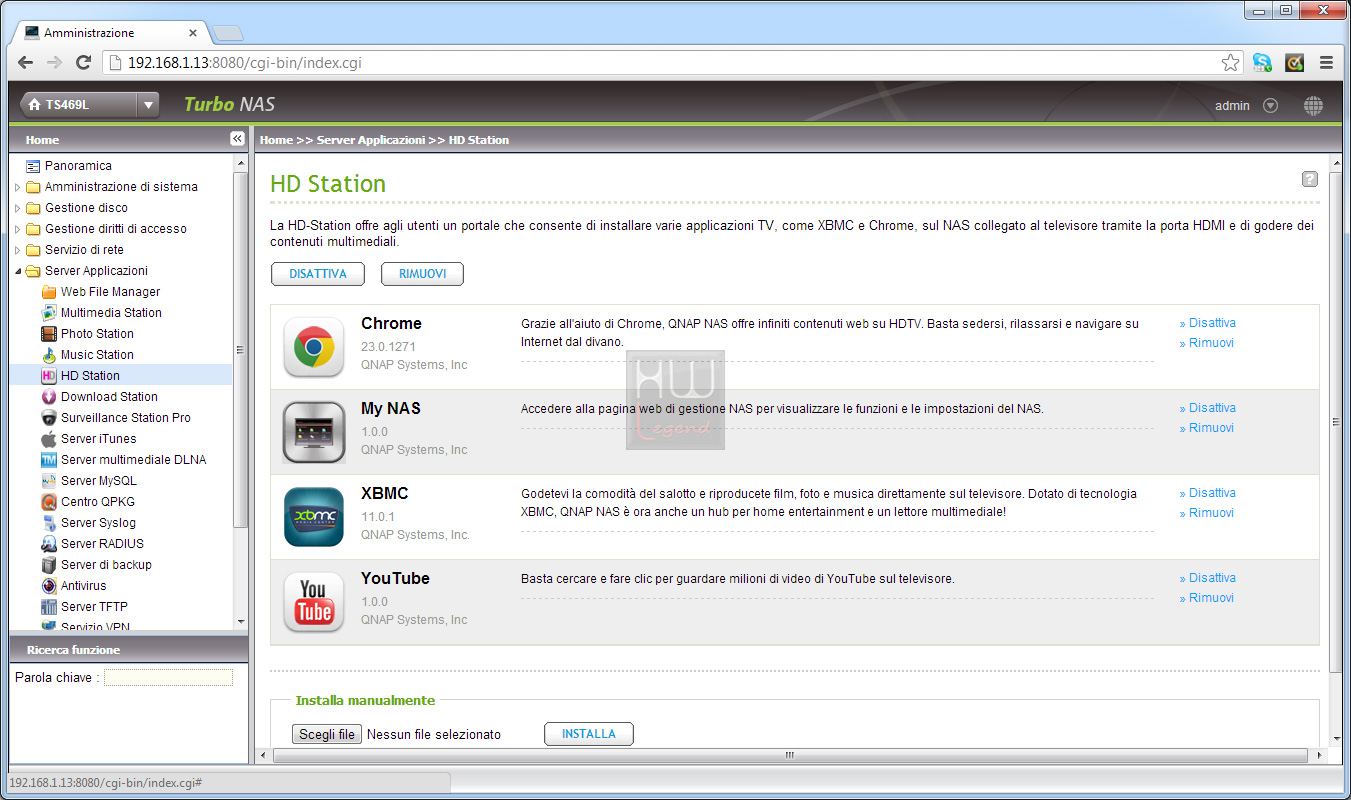
Task: Open Web File Manager icon in sidebar
Action: pyautogui.click(x=49, y=292)
